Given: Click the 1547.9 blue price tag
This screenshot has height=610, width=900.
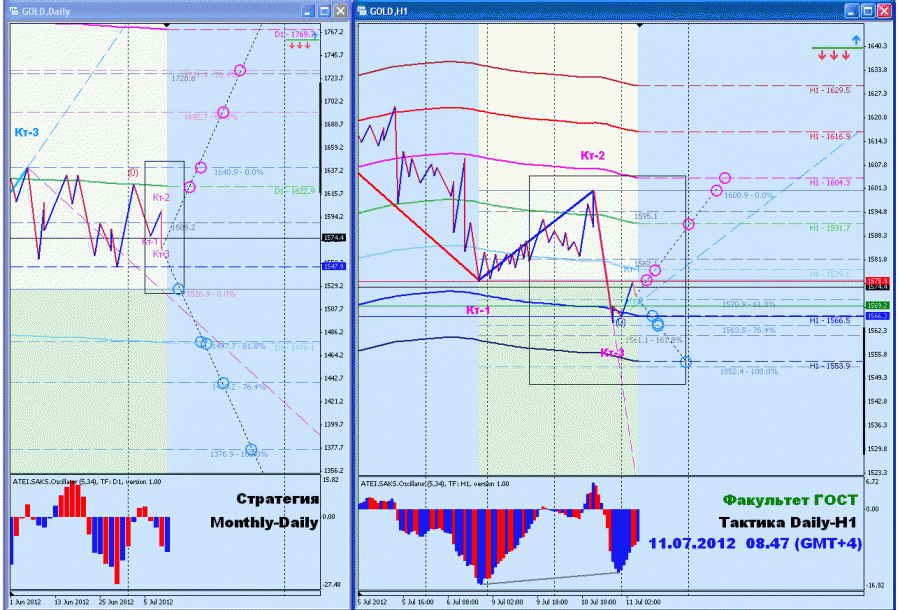Looking at the screenshot, I should [x=333, y=266].
